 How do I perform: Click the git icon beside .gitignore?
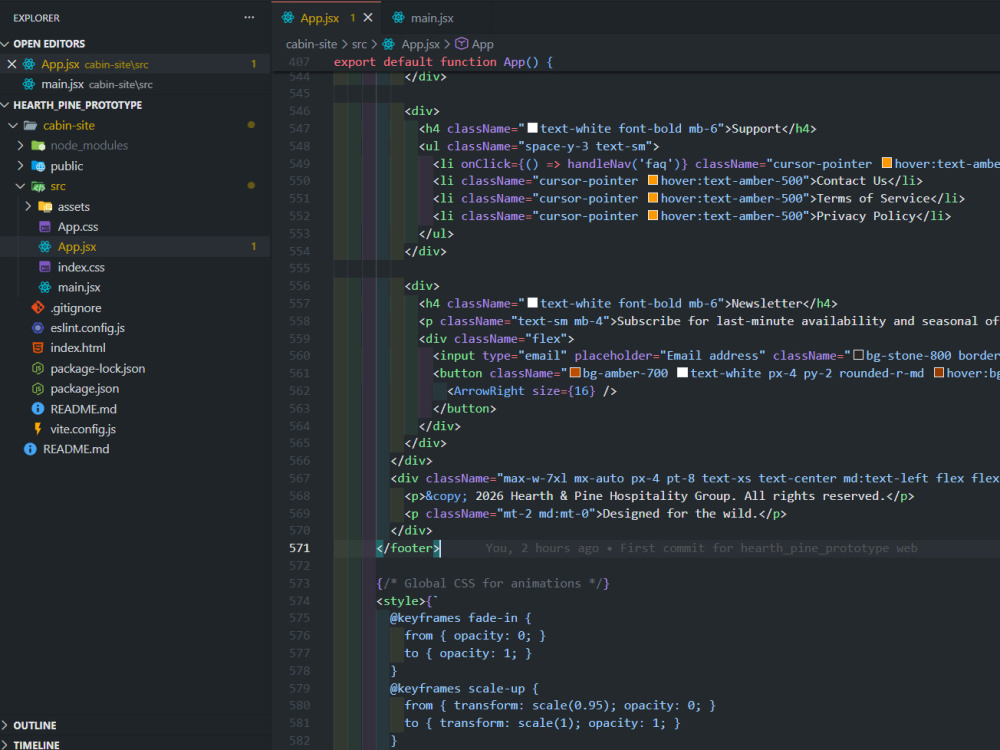tap(38, 307)
